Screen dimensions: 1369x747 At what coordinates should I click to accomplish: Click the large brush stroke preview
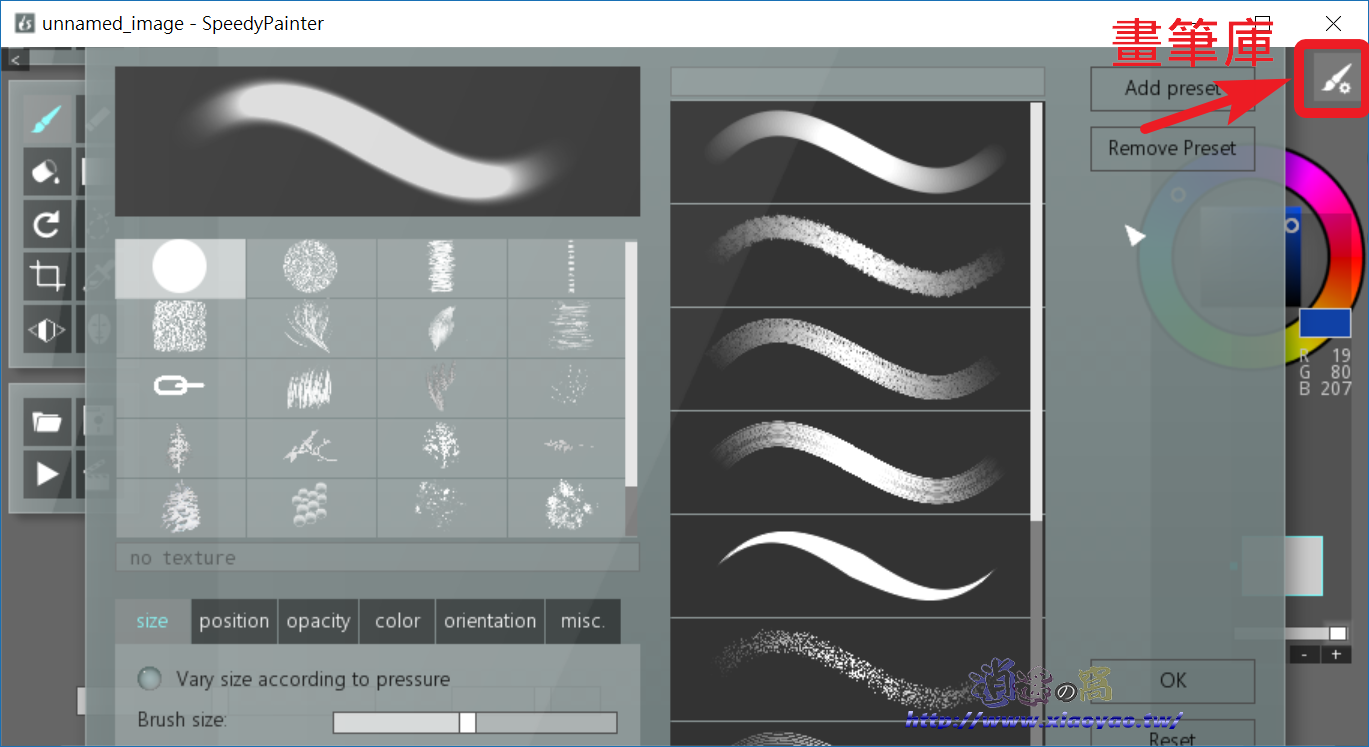pyautogui.click(x=377, y=141)
